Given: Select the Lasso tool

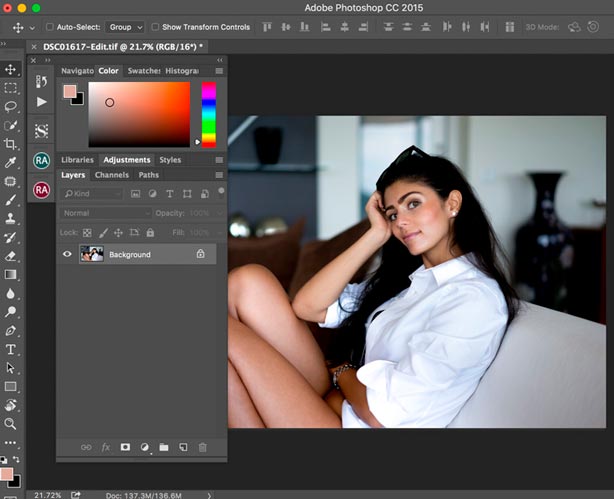Looking at the screenshot, I should (x=11, y=106).
